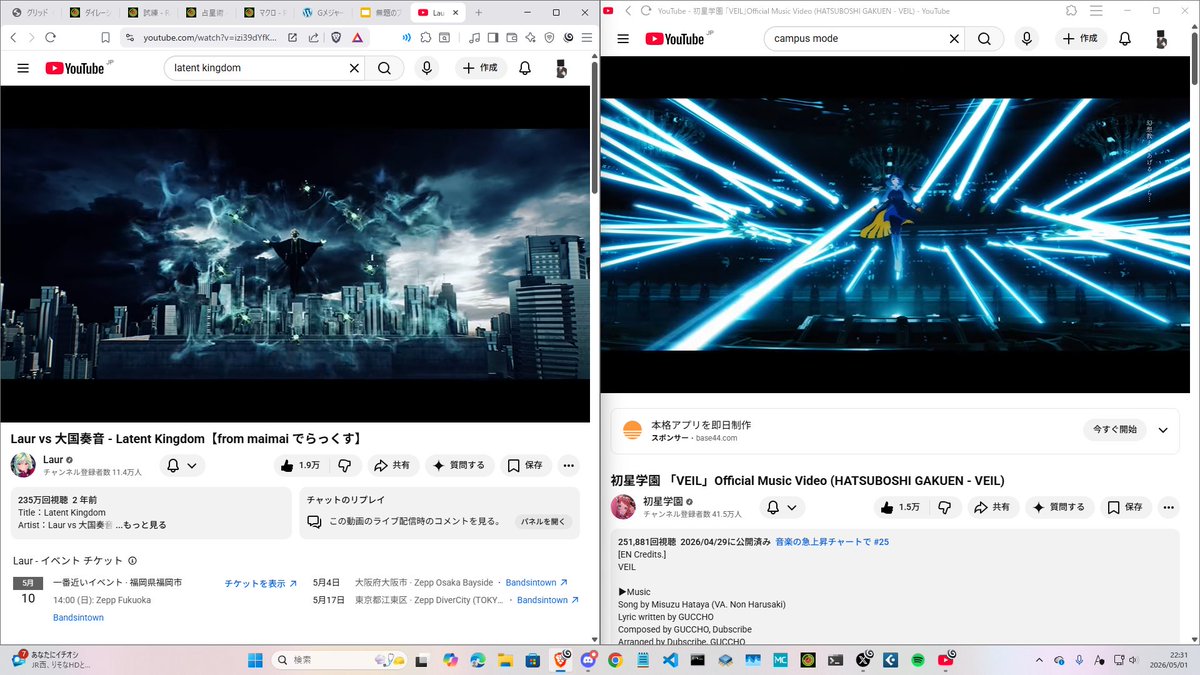Expand description with ...もっと見る

click(x=140, y=525)
